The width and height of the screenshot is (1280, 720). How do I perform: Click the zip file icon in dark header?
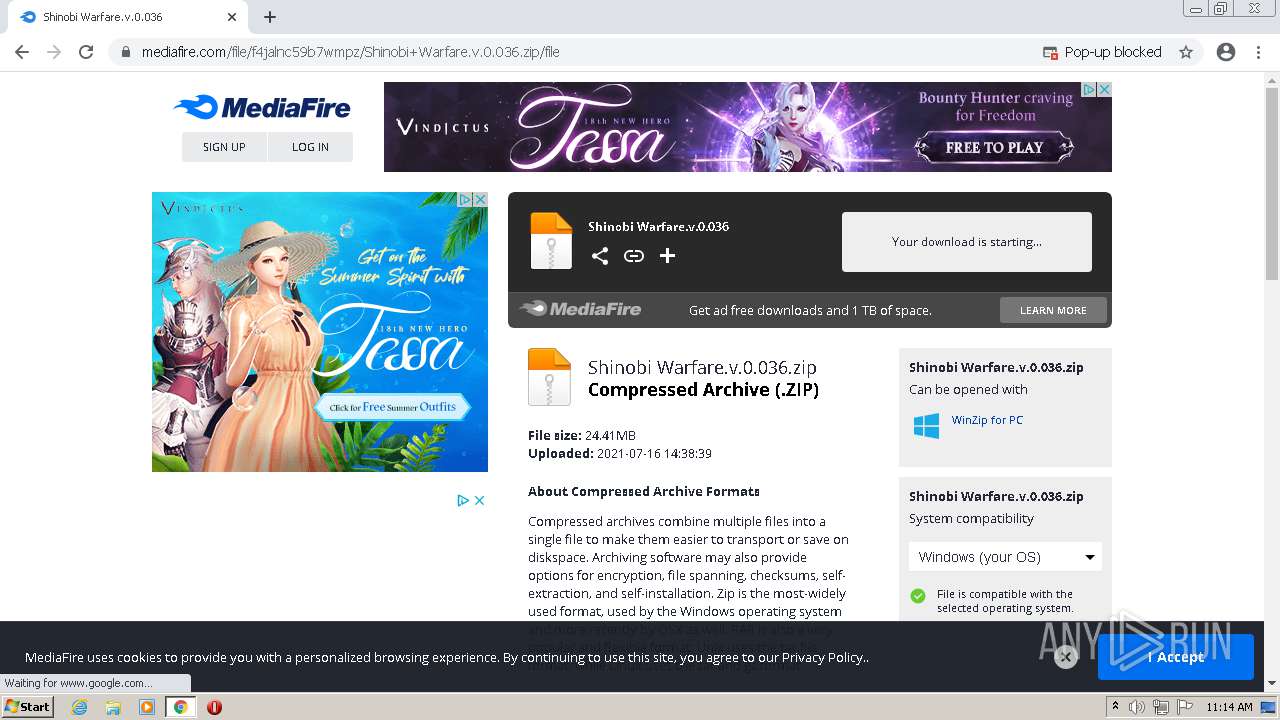[x=551, y=241]
